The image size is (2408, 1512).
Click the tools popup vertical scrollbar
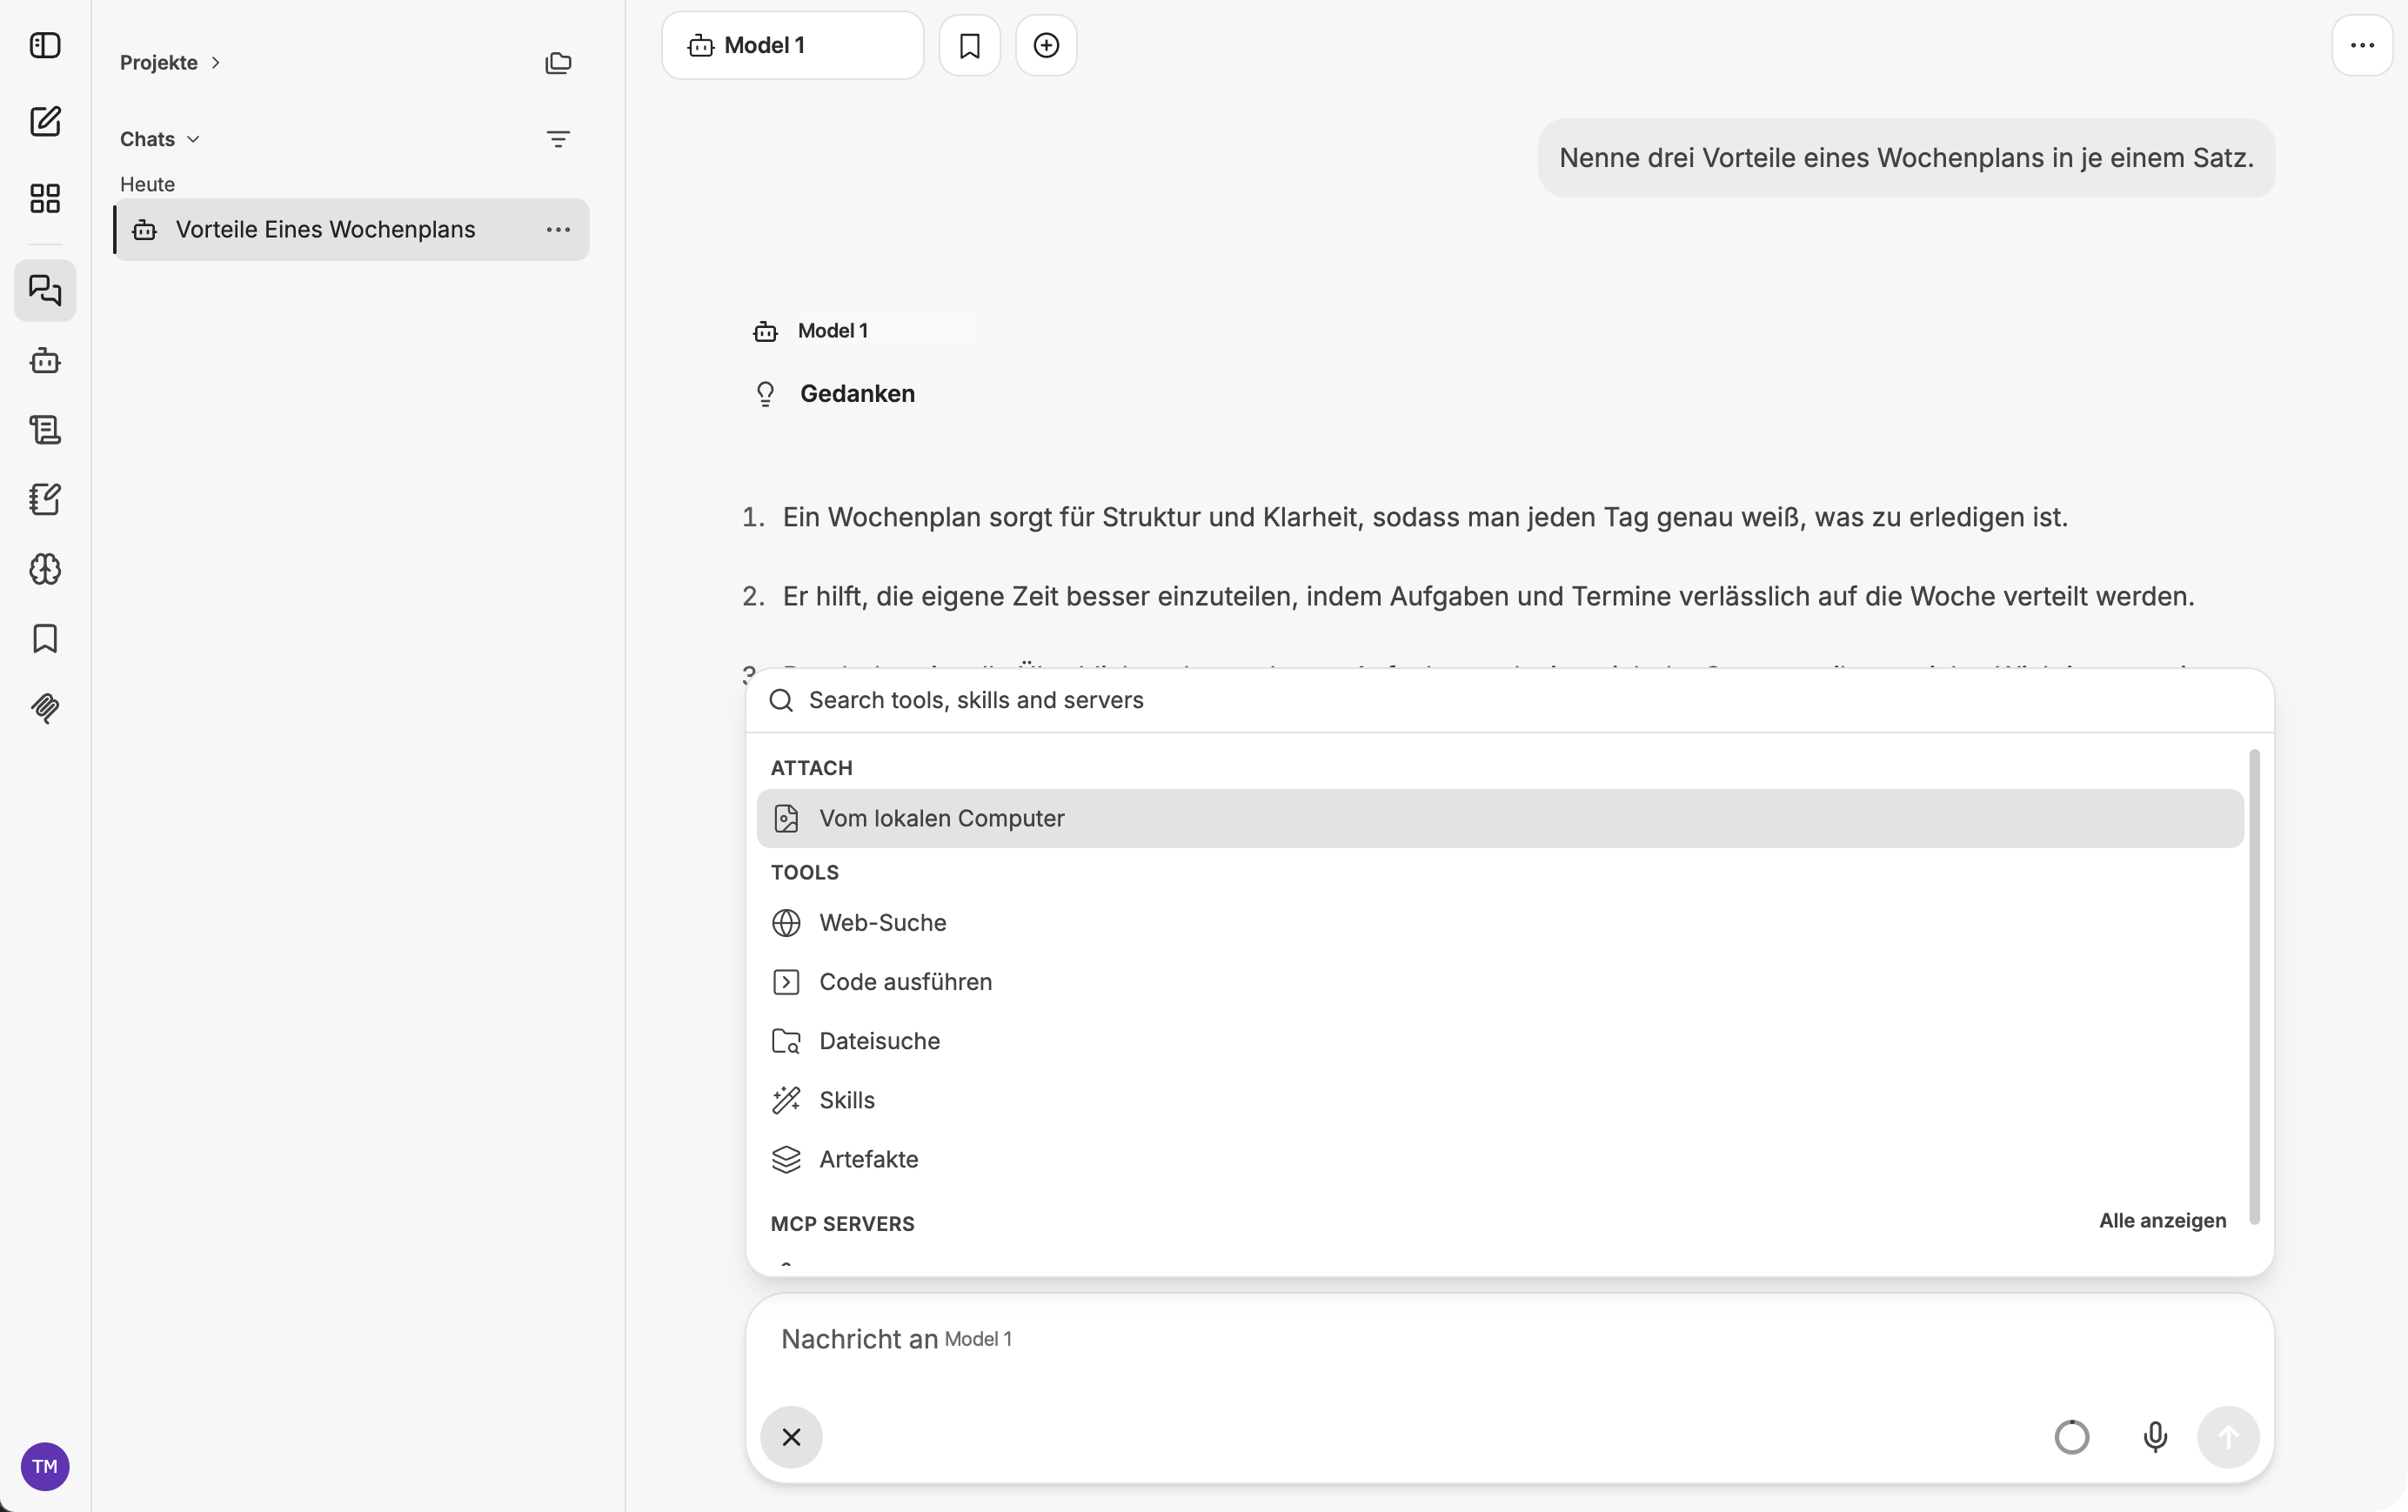(x=2254, y=986)
